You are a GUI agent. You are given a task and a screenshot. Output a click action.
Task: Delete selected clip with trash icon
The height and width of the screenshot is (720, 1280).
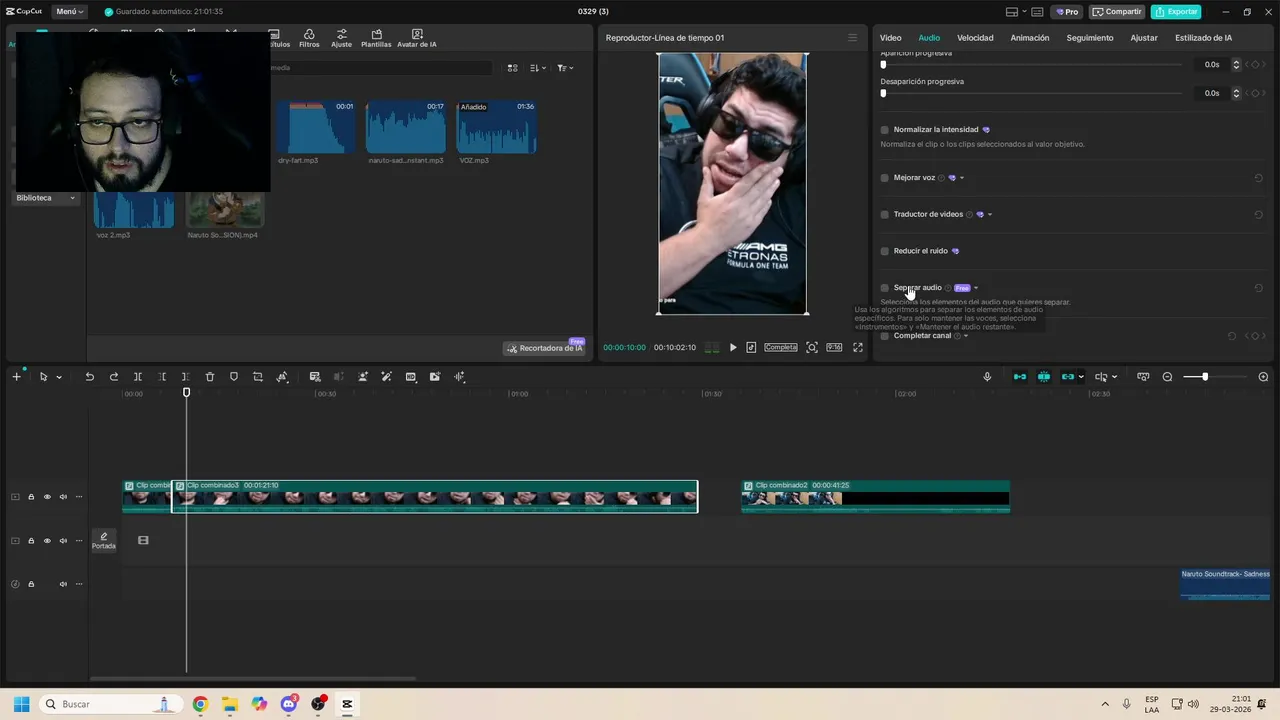210,377
